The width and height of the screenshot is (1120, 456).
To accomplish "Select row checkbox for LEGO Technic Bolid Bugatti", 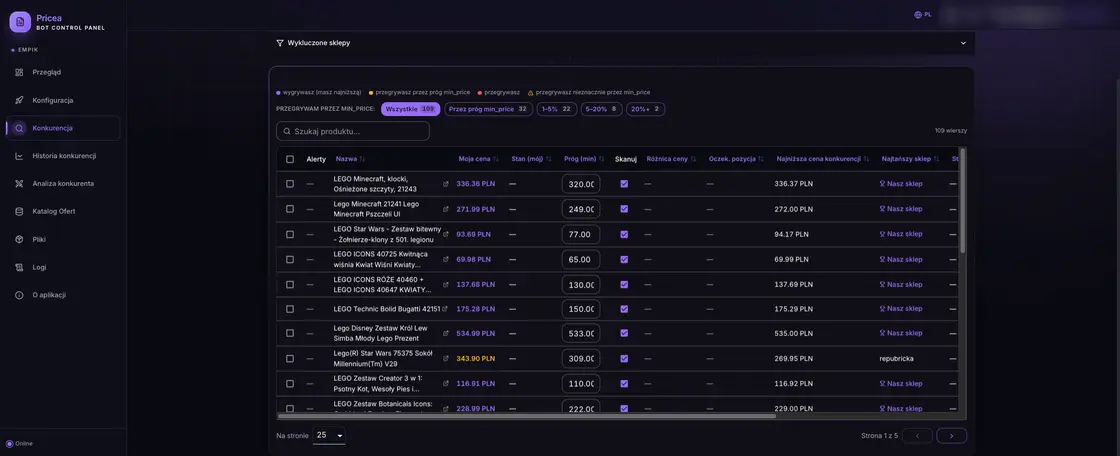I will 290,309.
